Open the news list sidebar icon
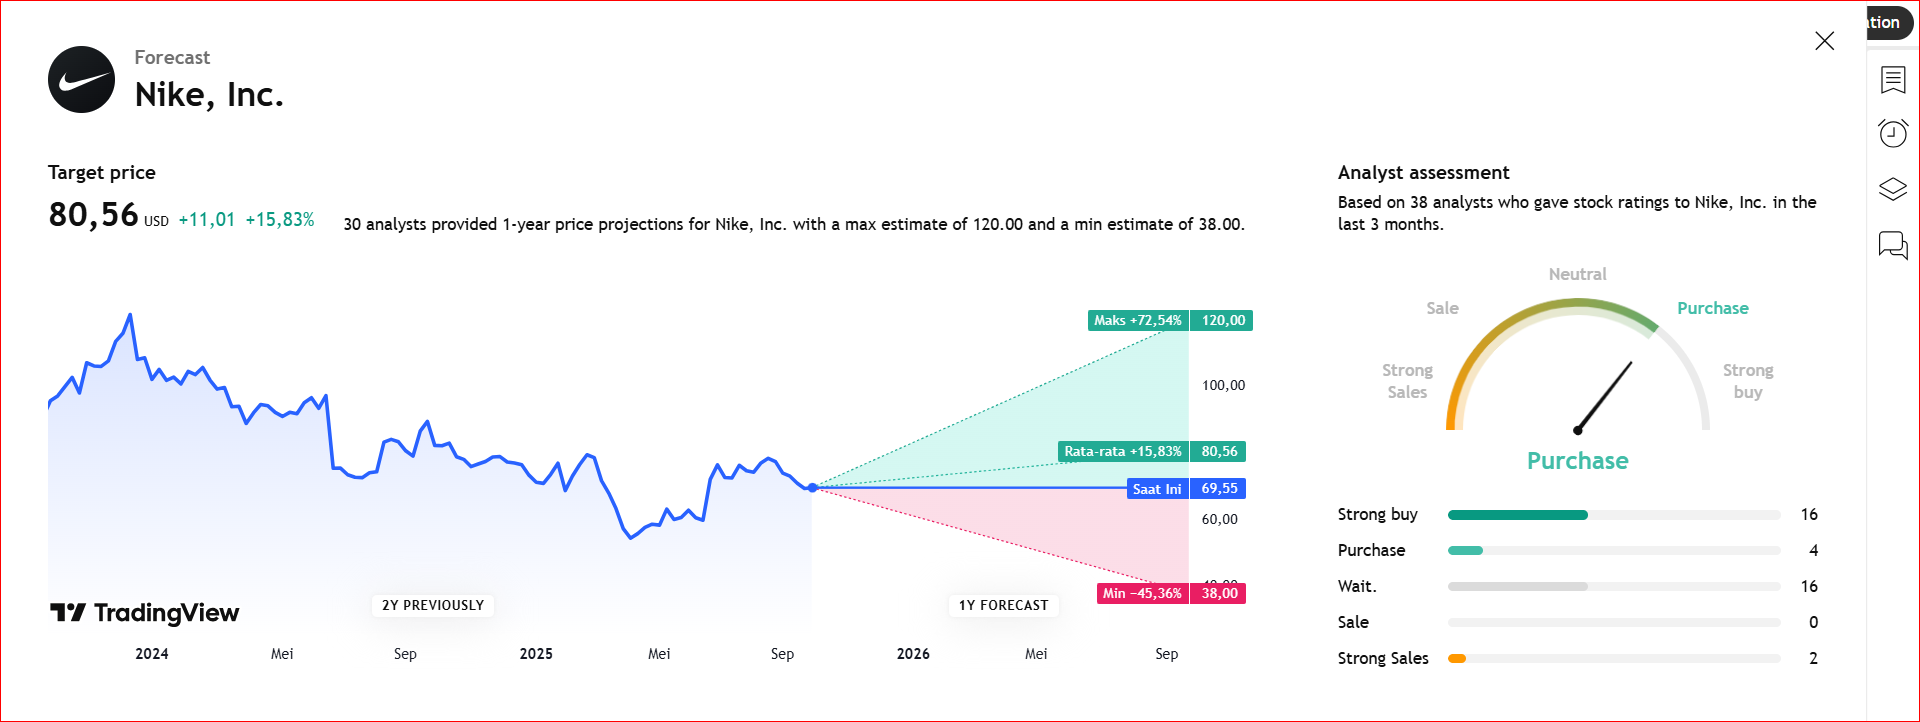1920x722 pixels. 1893,80
